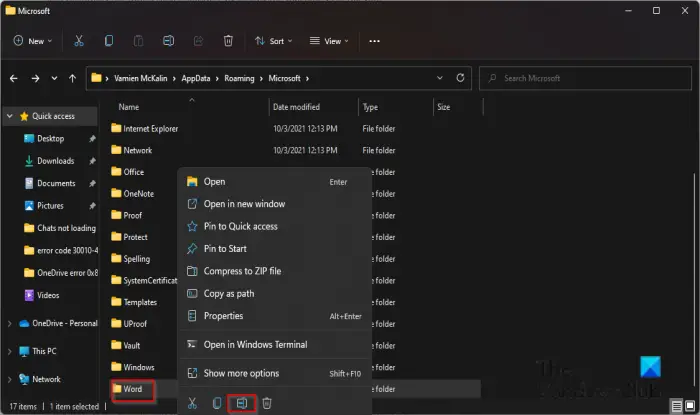Screen dimensions: 700x415
Task: Expand the This PC tree node
Action: (9, 352)
